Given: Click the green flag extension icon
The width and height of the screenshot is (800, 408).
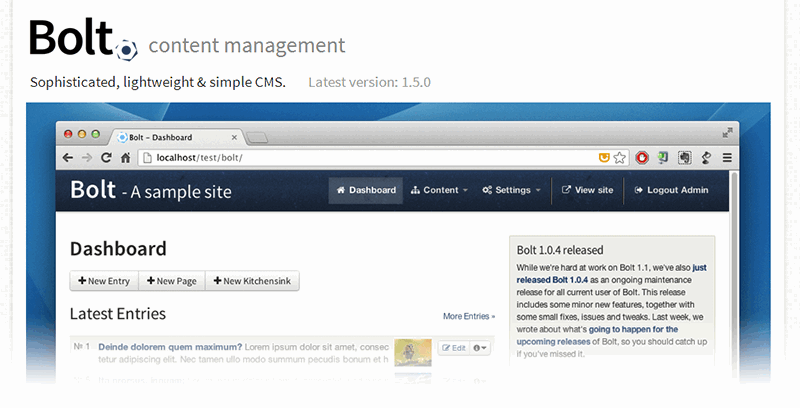Looking at the screenshot, I should [663, 158].
